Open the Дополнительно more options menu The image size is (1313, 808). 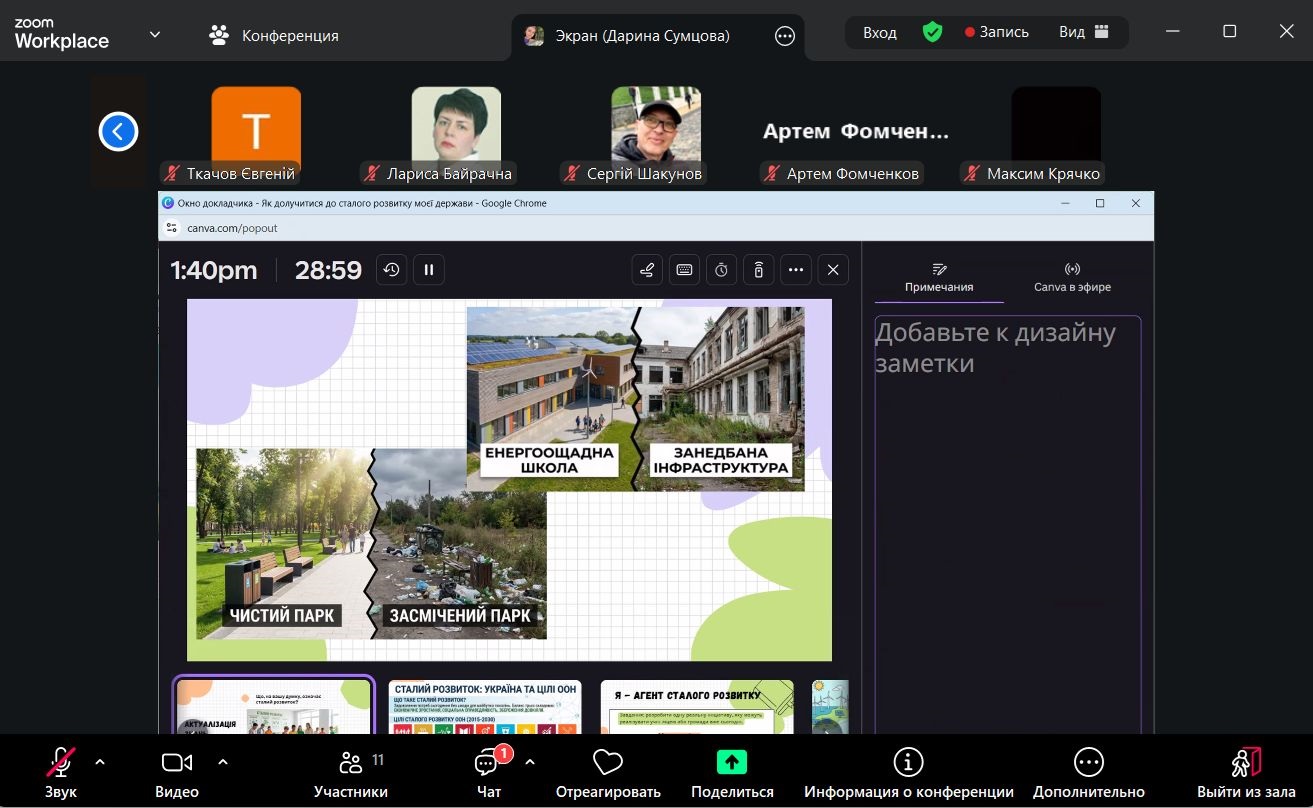coord(1088,771)
